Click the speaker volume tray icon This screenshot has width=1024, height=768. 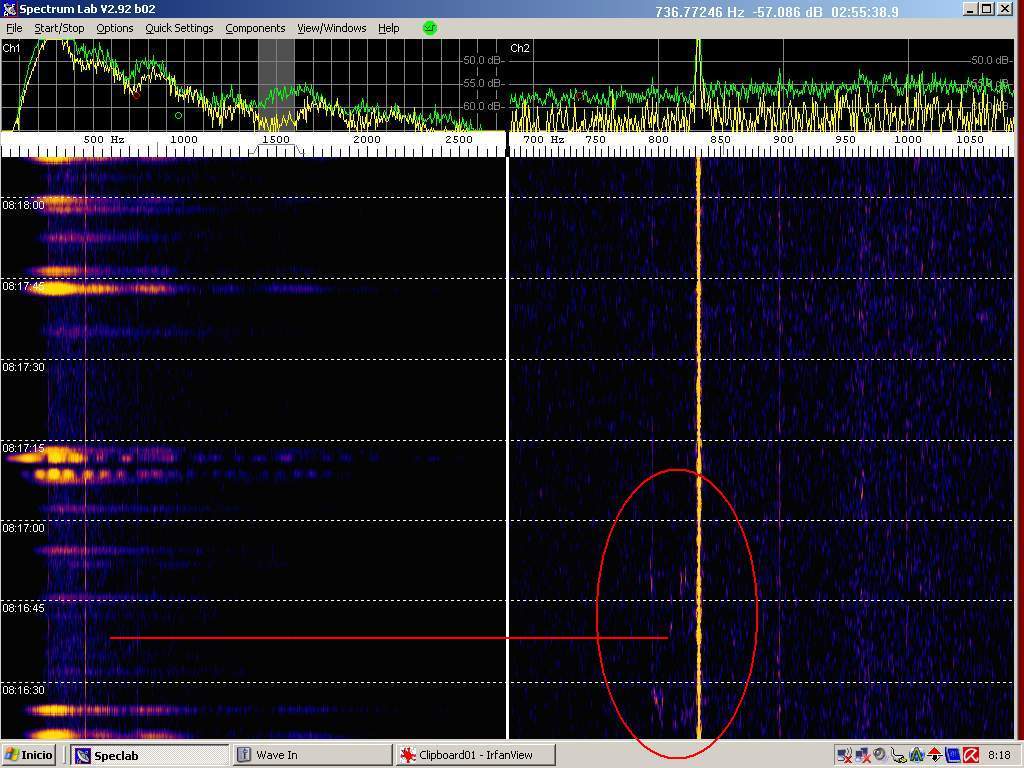879,755
